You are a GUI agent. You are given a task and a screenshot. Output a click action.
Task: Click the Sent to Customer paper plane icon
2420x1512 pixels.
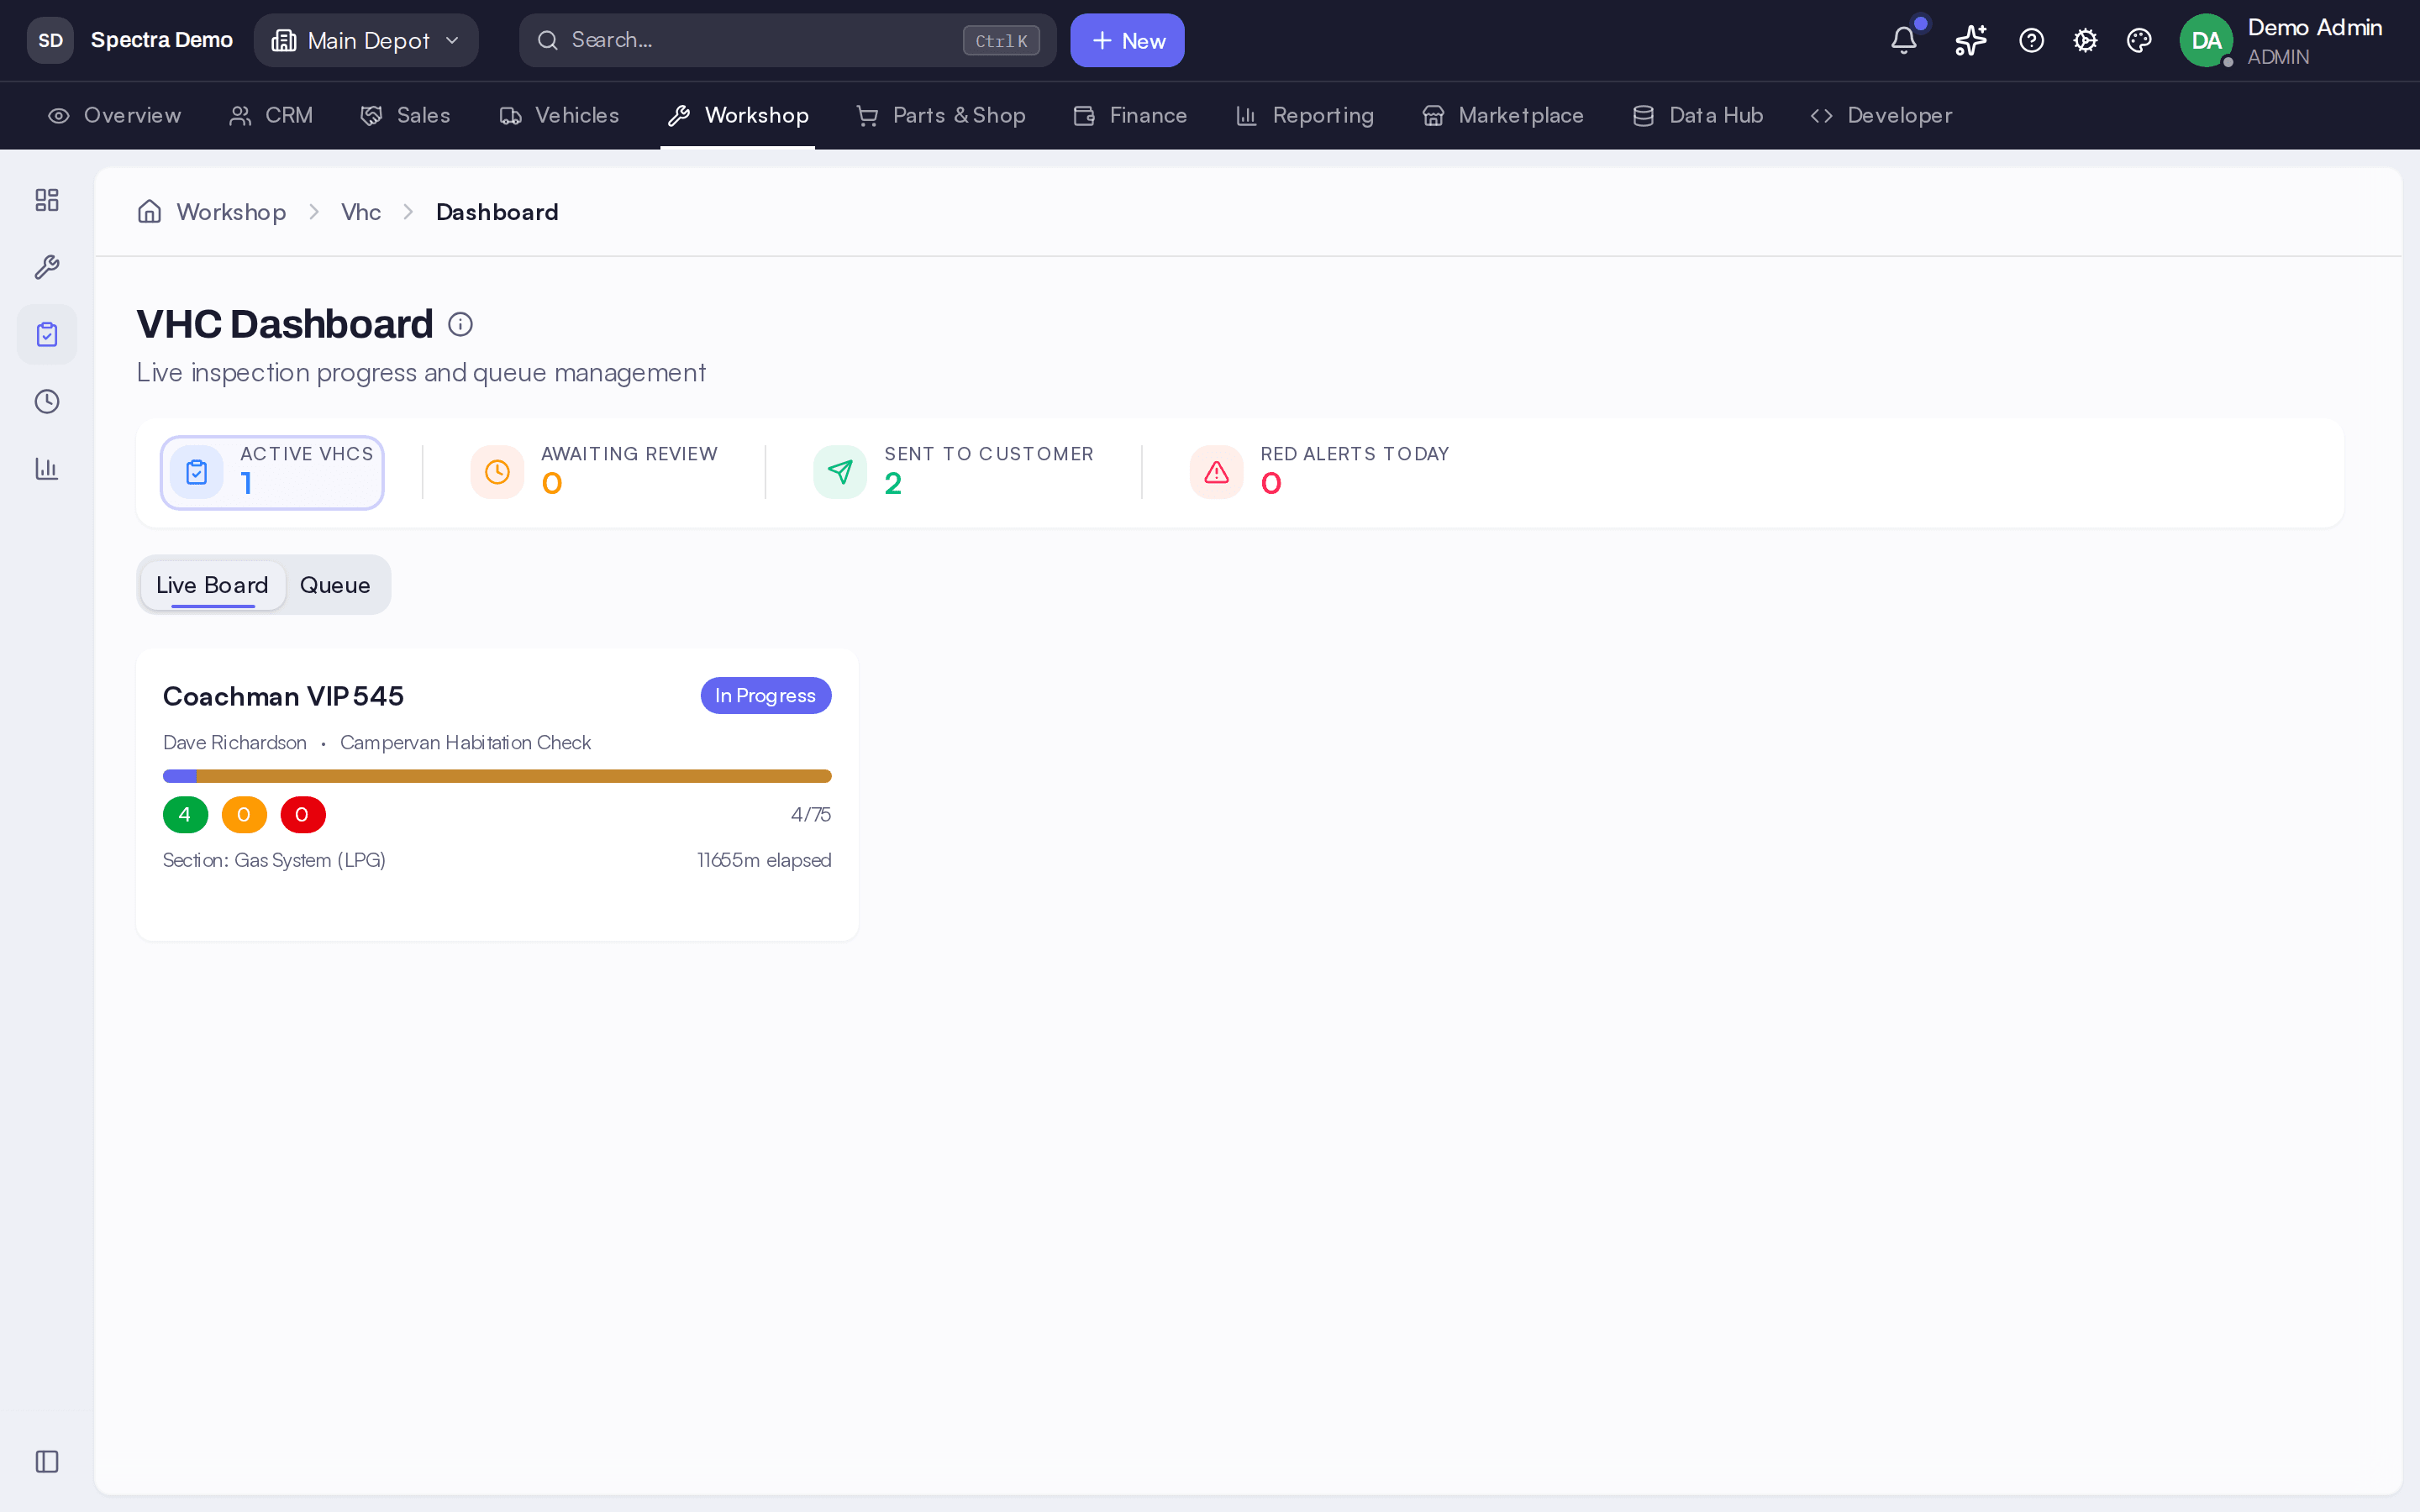pyautogui.click(x=840, y=472)
